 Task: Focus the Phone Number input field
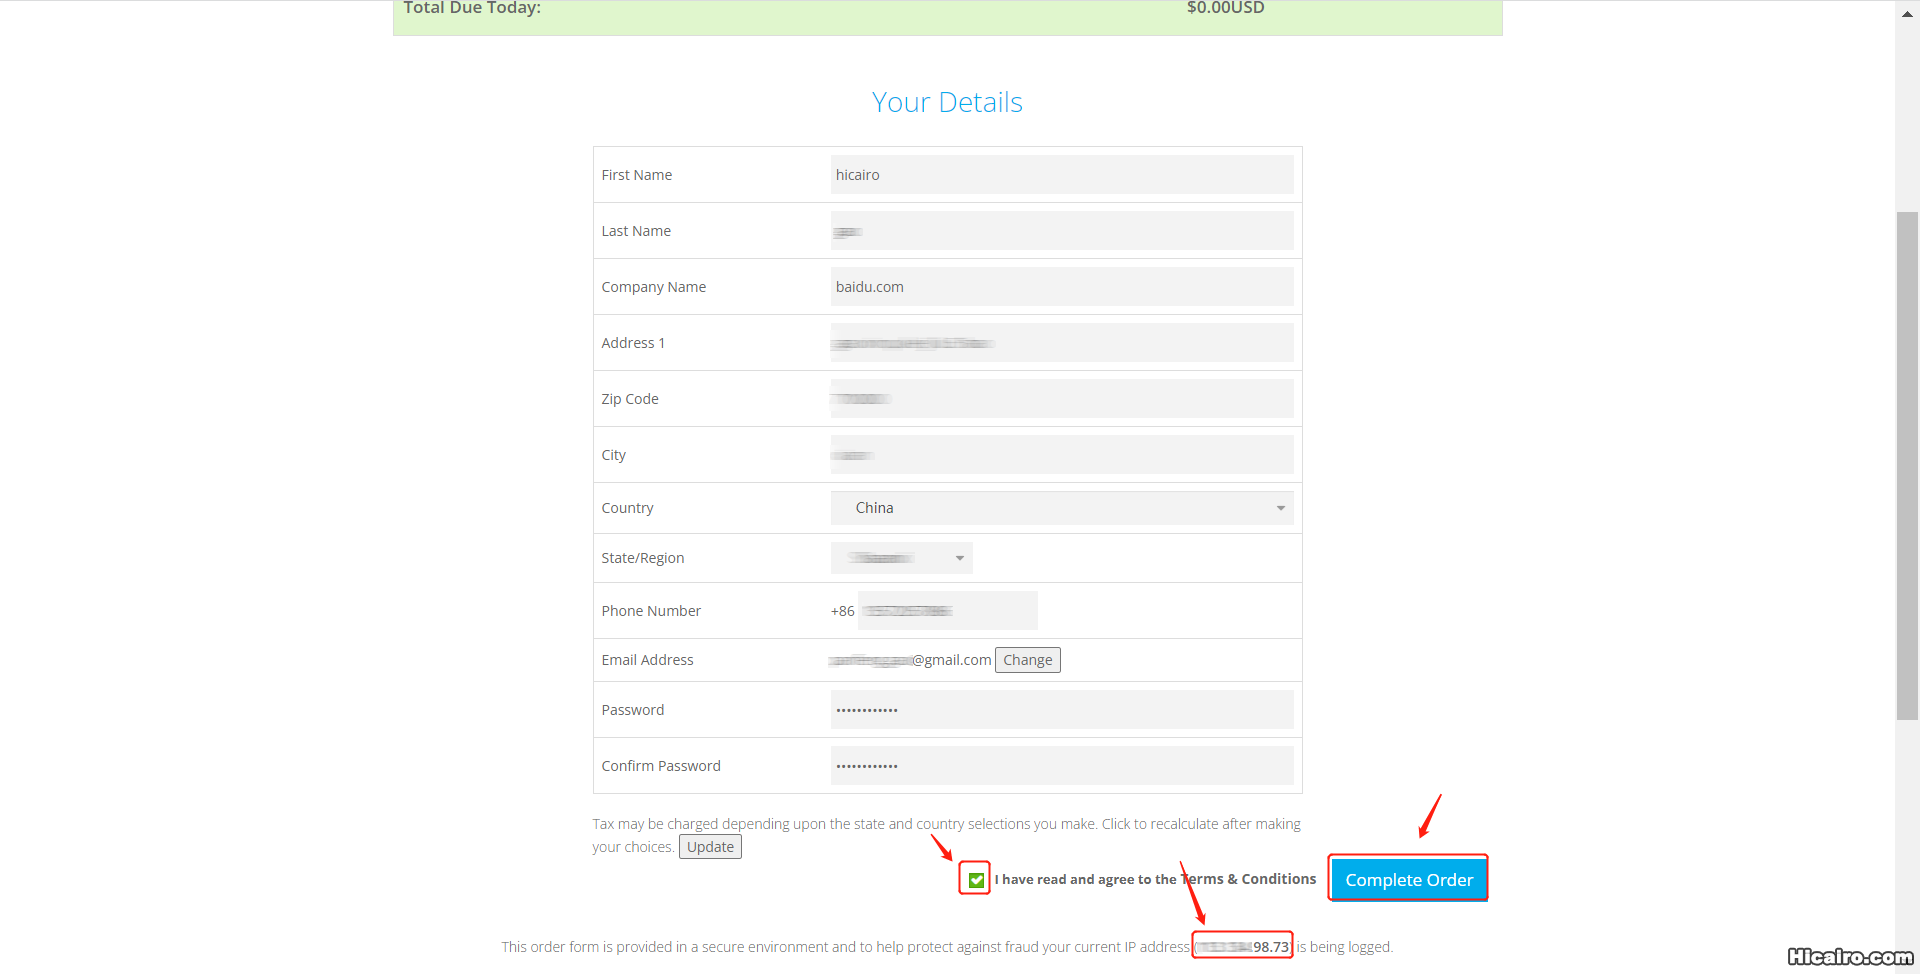point(947,611)
